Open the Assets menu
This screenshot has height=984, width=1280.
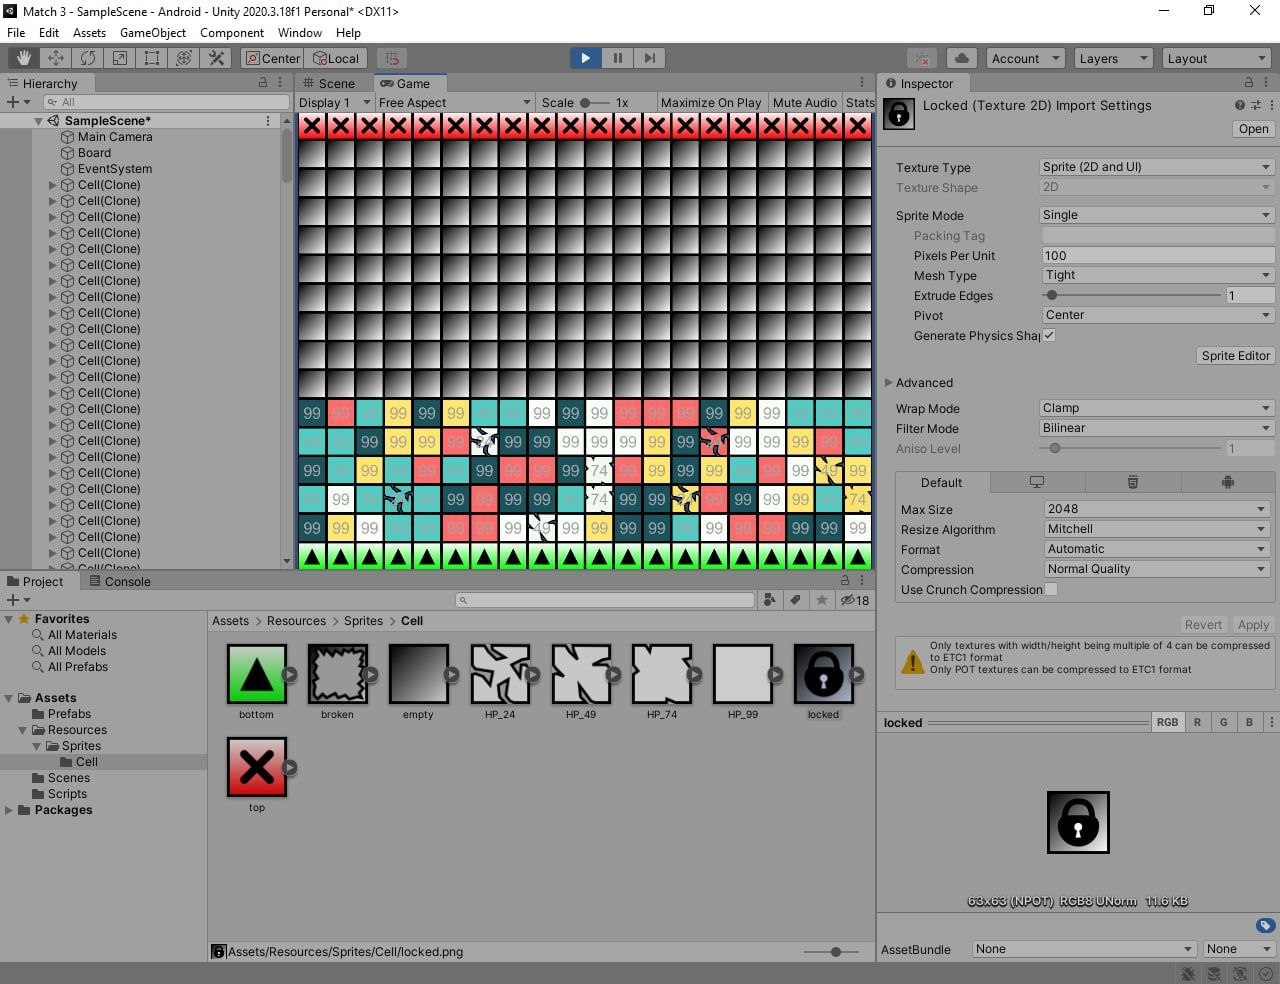[x=89, y=32]
